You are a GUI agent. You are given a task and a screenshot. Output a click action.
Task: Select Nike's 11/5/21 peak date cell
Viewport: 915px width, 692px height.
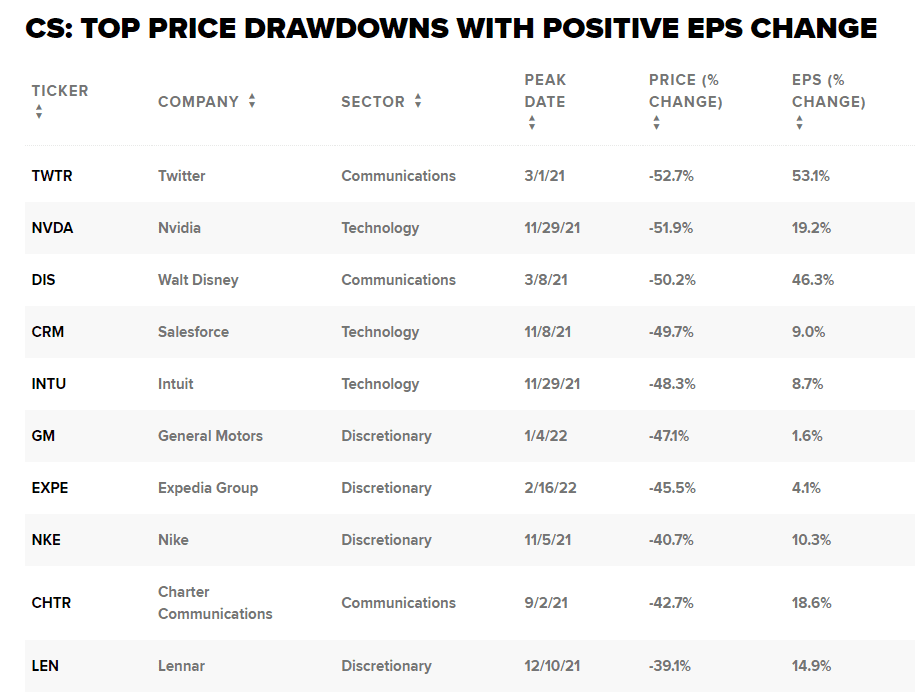[x=547, y=540]
